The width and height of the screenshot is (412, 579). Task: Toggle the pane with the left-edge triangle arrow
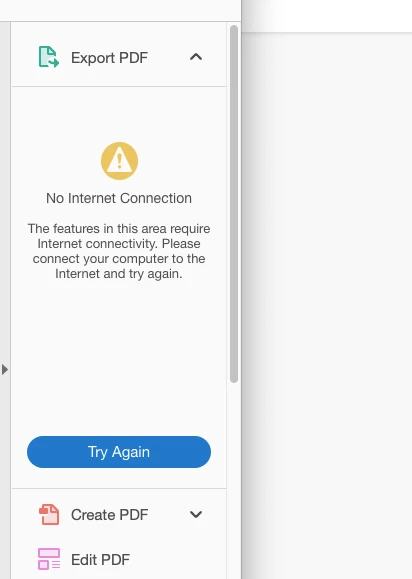coord(5,369)
